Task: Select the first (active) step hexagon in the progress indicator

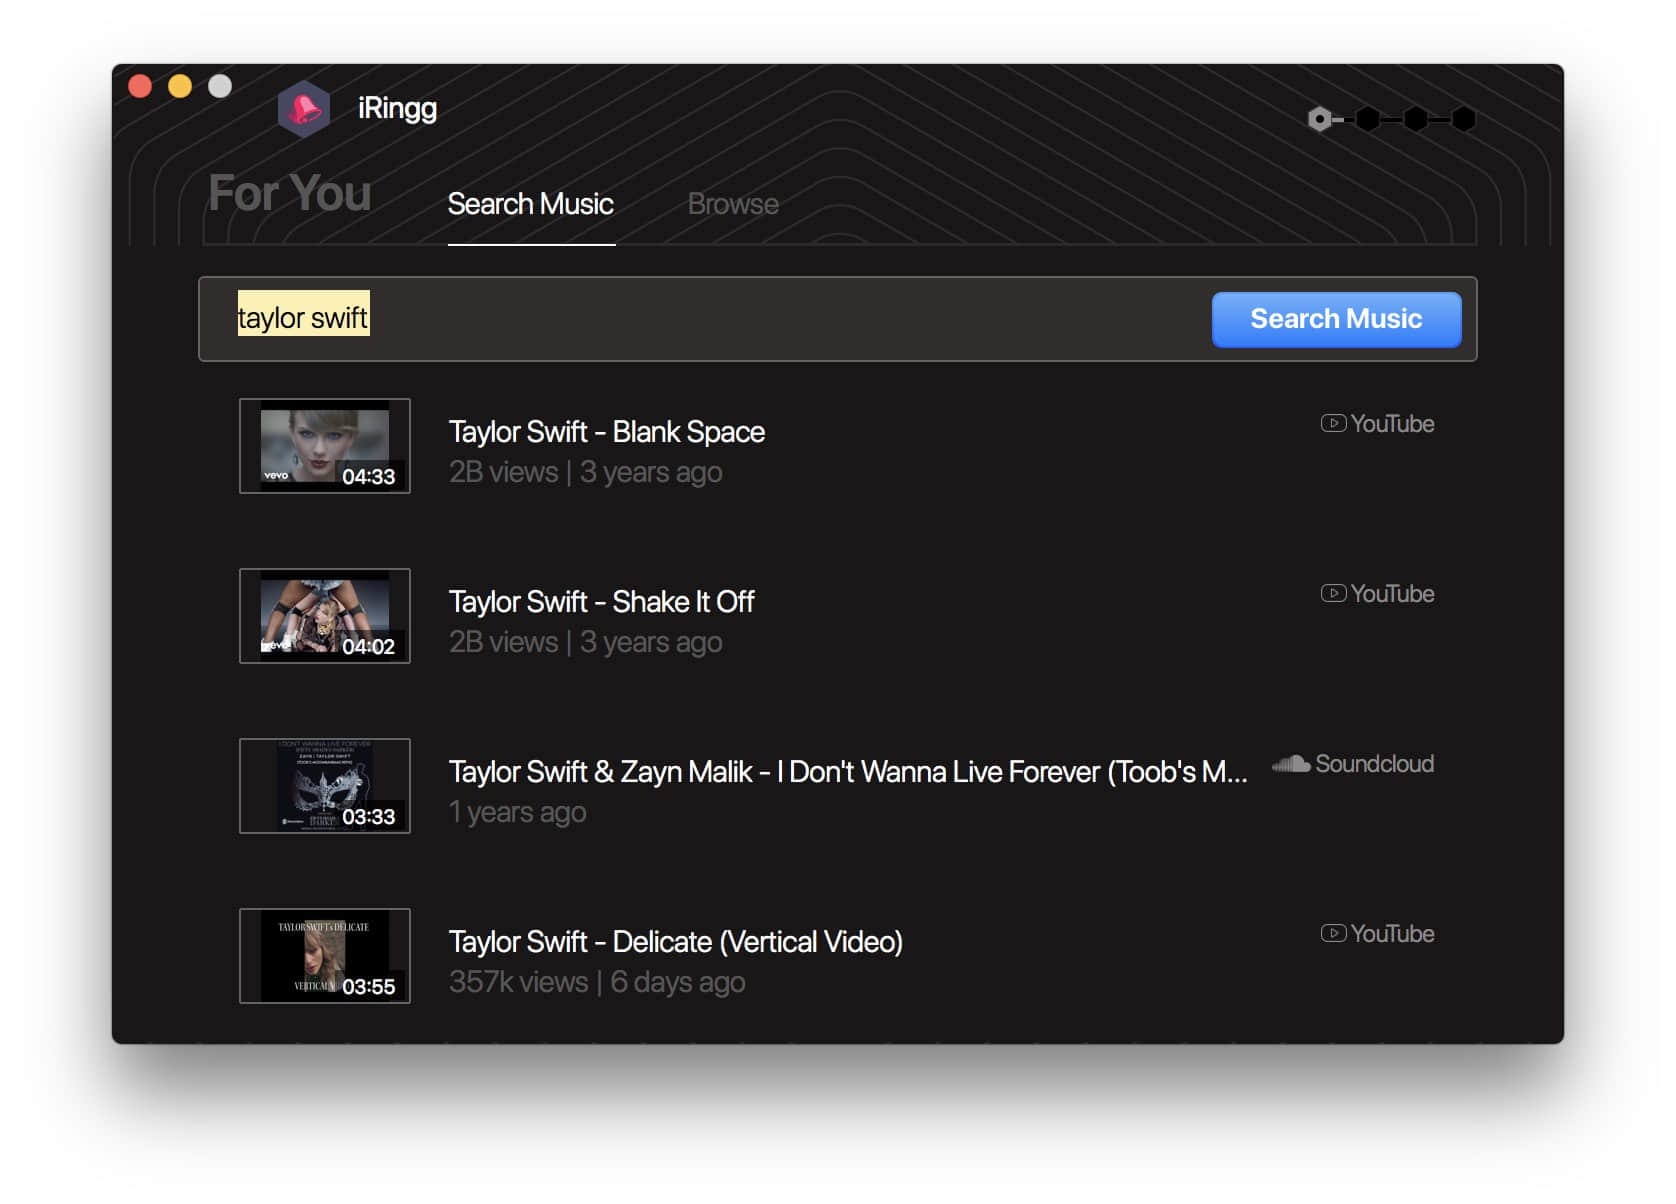Action: (x=1320, y=120)
